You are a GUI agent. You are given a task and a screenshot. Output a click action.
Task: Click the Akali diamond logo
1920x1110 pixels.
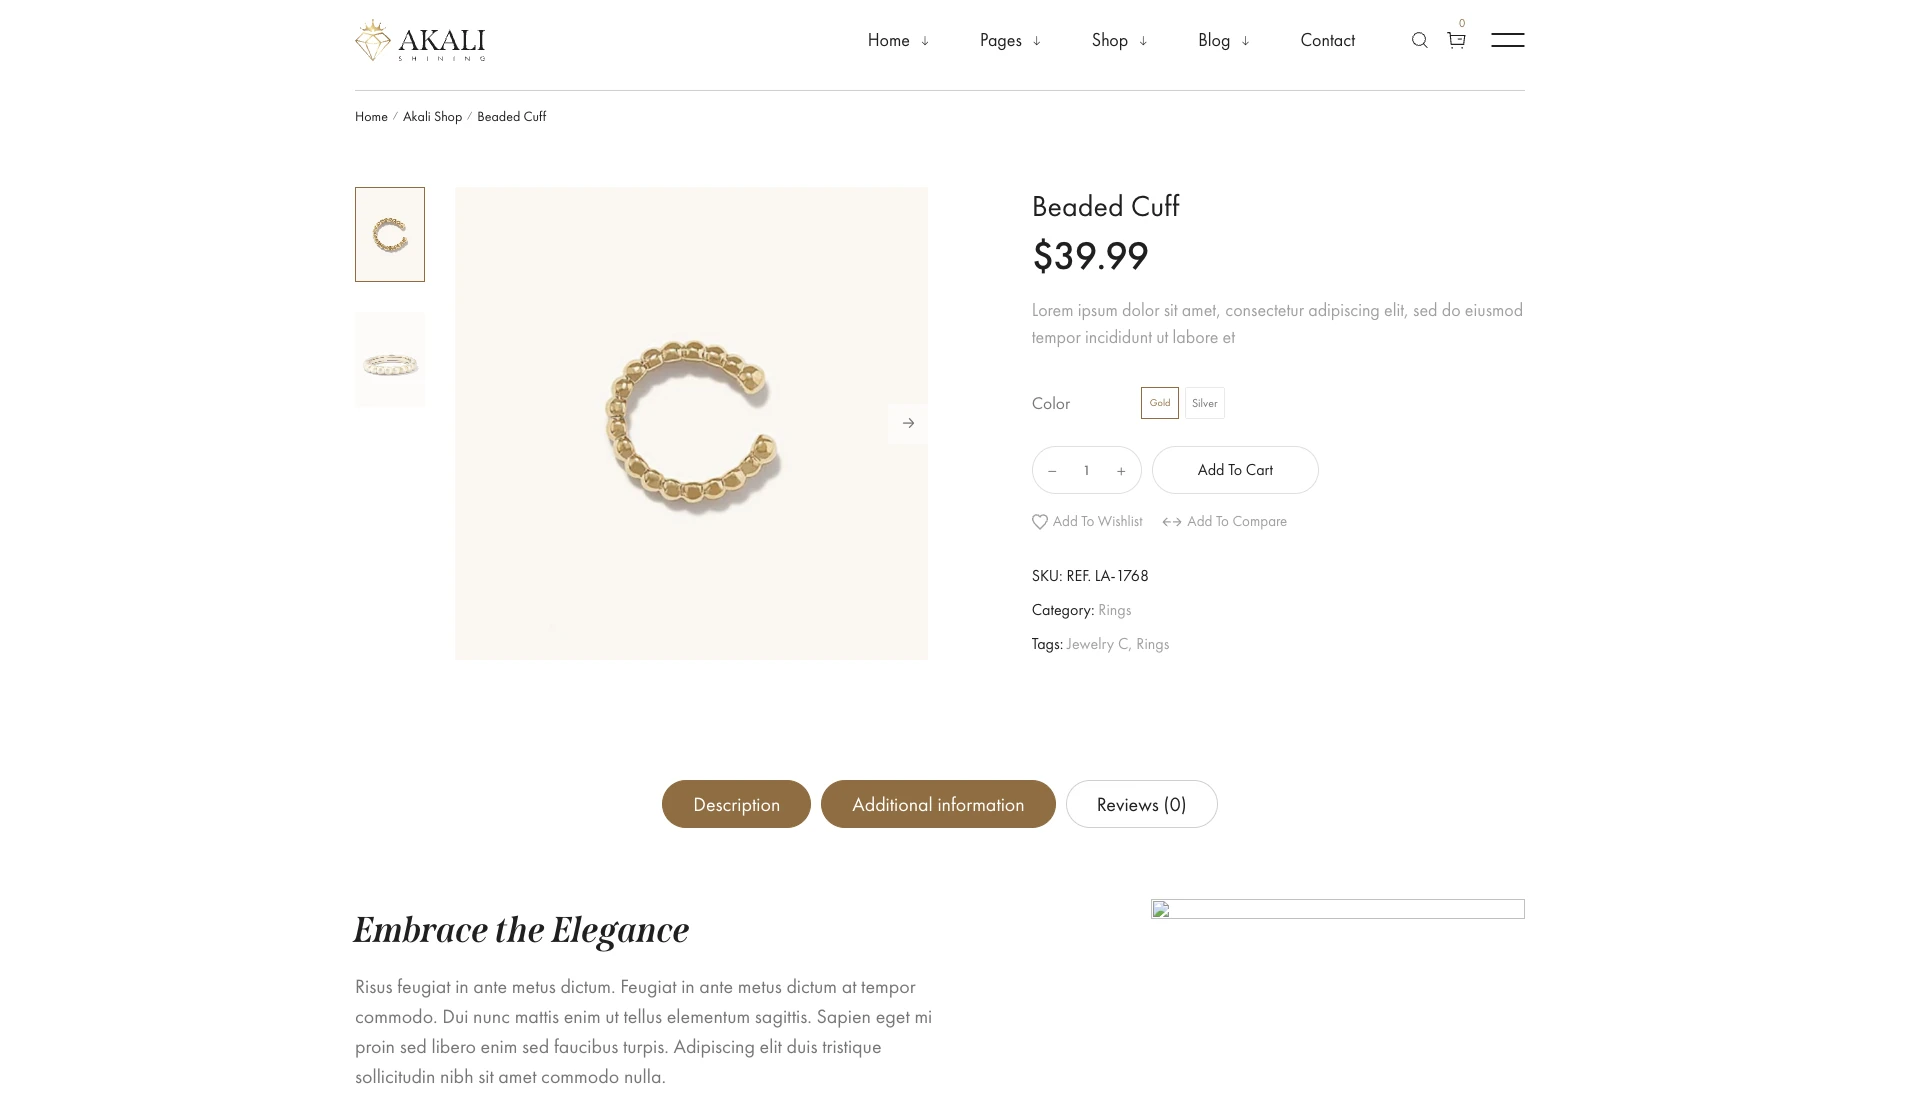(x=373, y=41)
